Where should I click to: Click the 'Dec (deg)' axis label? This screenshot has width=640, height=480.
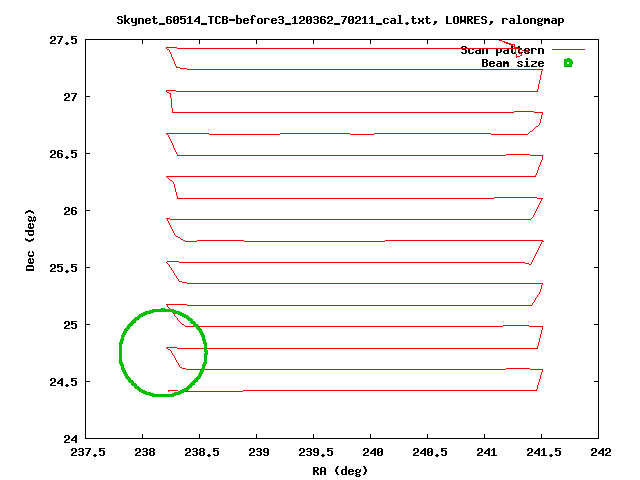(30, 240)
